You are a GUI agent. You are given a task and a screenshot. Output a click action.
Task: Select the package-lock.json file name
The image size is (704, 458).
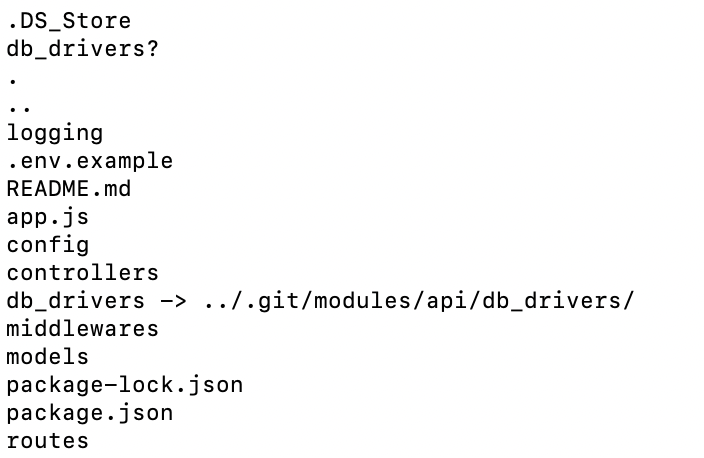(124, 384)
